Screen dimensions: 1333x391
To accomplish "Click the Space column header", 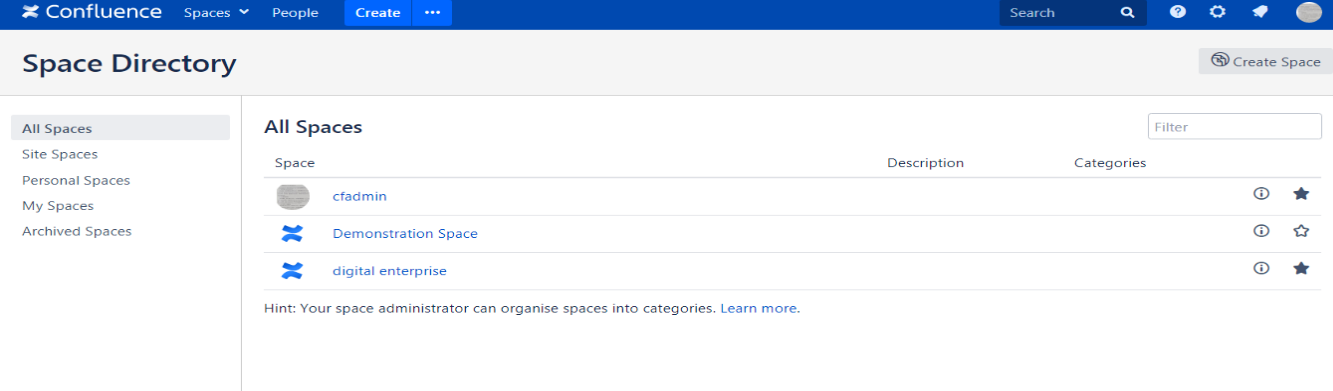I will point(295,162).
